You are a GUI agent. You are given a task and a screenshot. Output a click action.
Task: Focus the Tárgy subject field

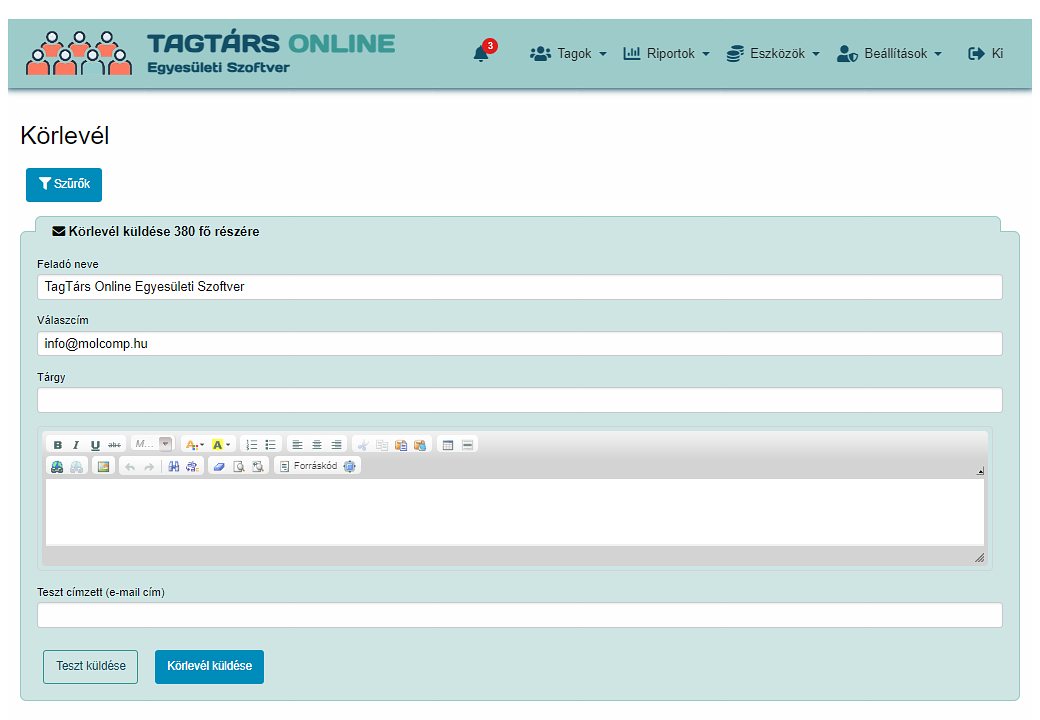pos(519,400)
